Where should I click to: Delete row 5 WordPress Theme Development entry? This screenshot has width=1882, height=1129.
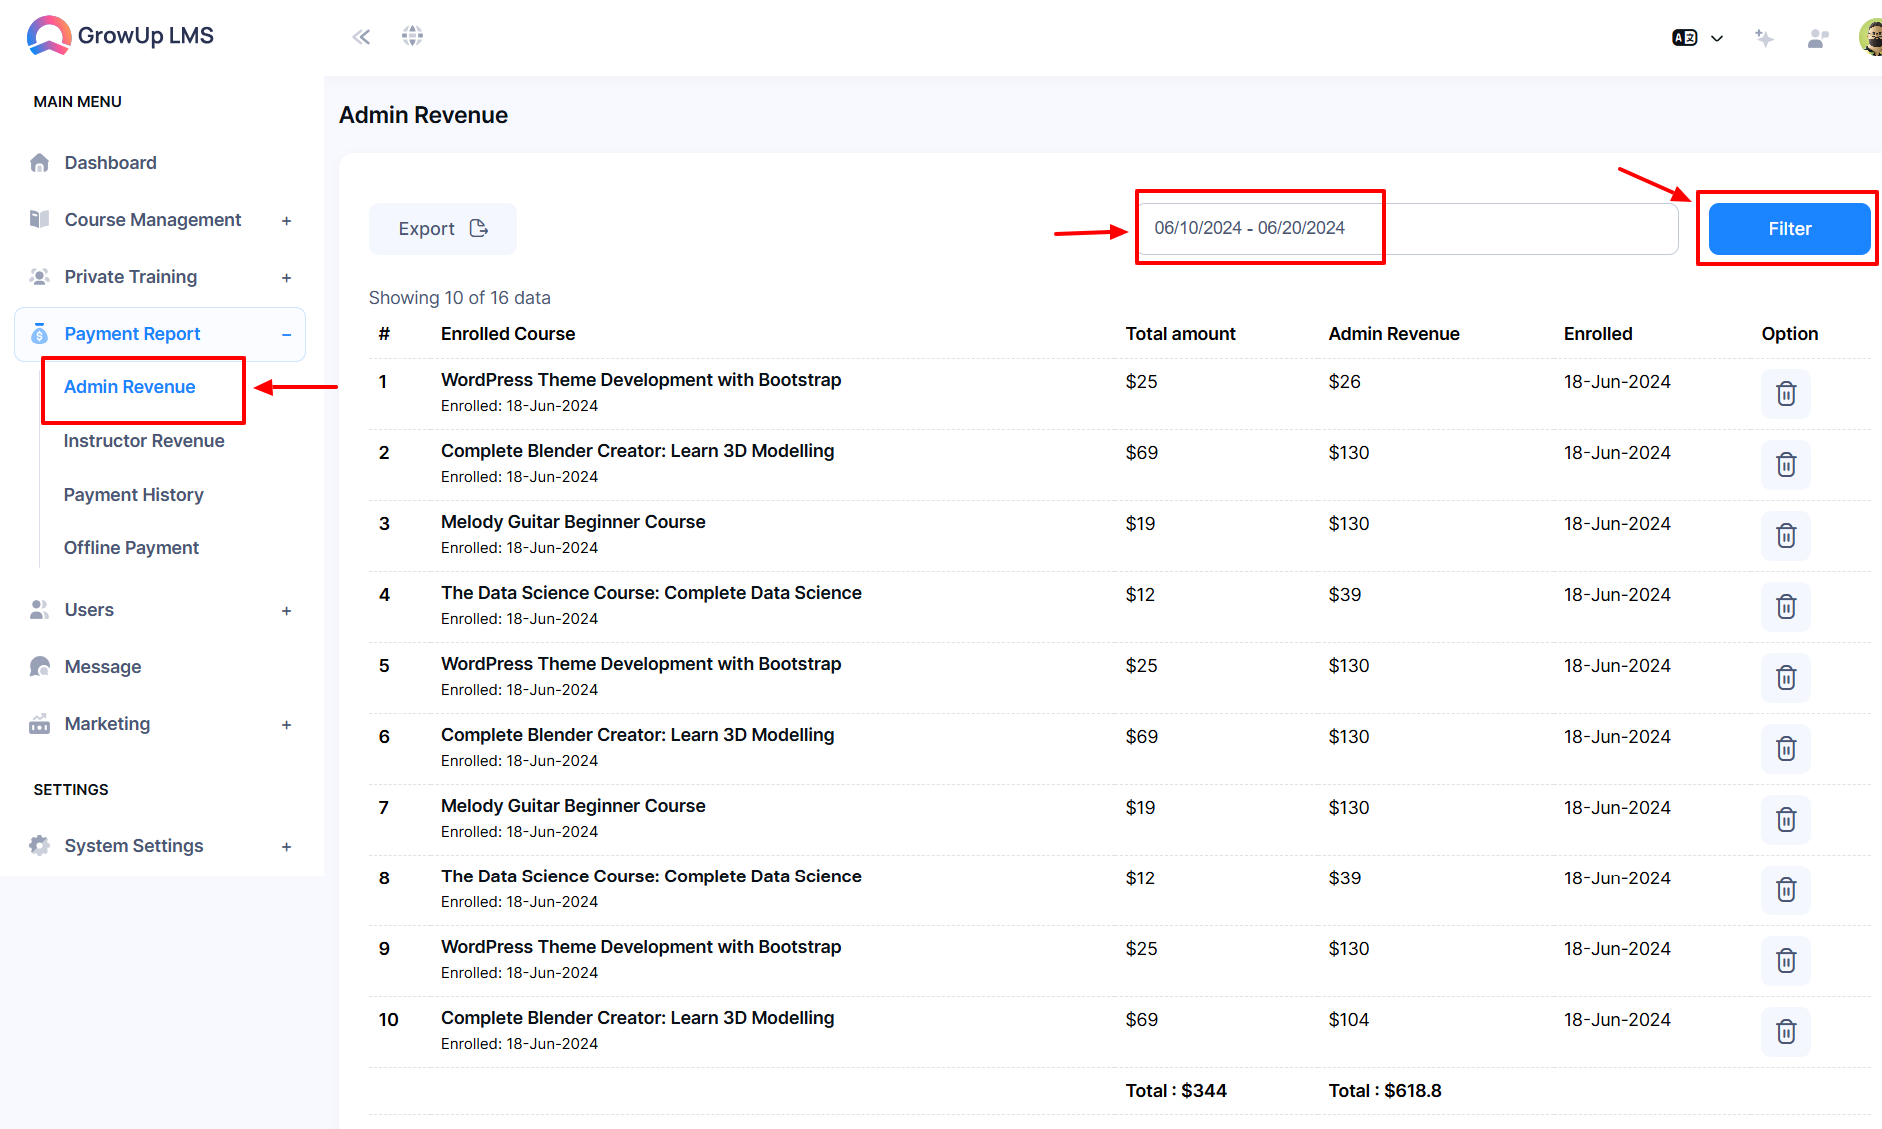tap(1786, 678)
